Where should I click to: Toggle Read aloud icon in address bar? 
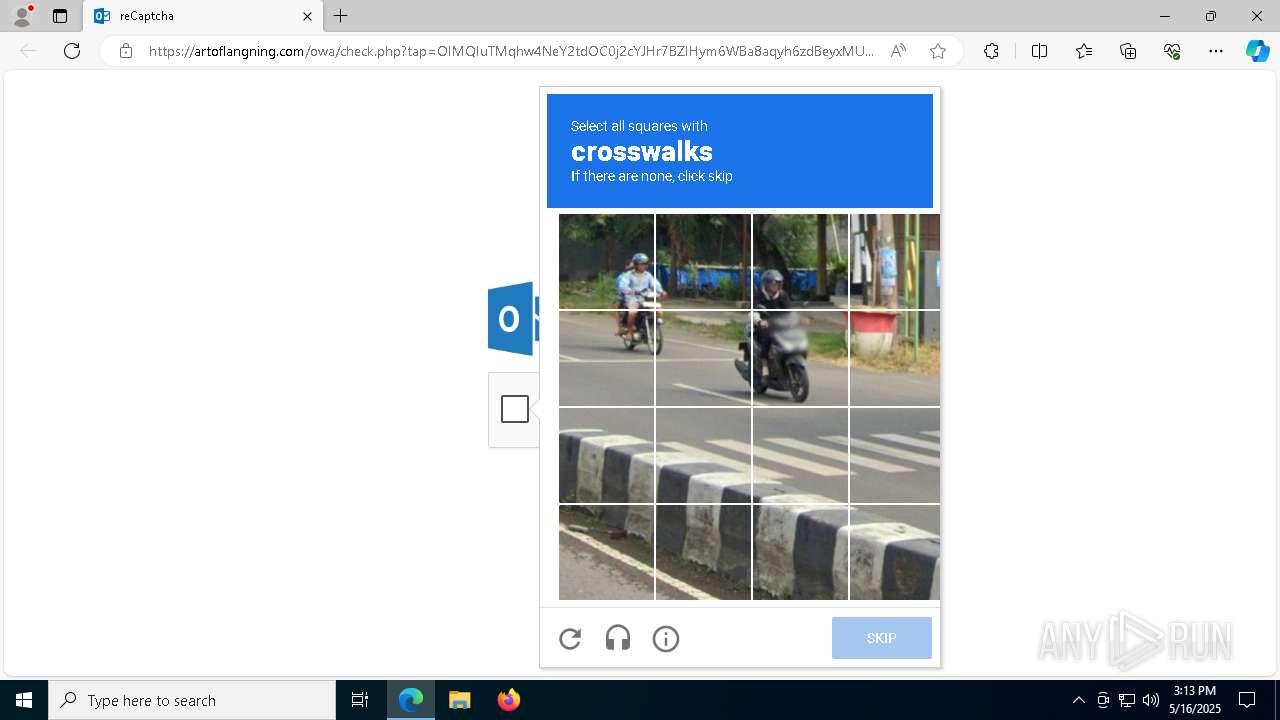(x=898, y=51)
